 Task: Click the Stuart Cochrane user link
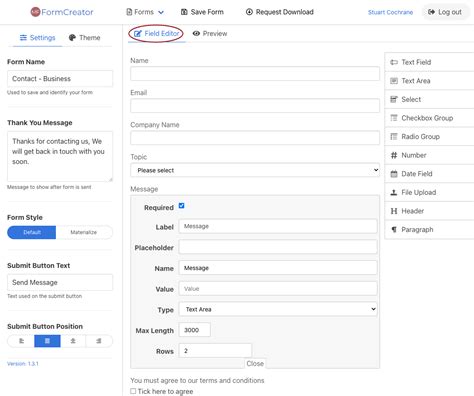coord(390,12)
